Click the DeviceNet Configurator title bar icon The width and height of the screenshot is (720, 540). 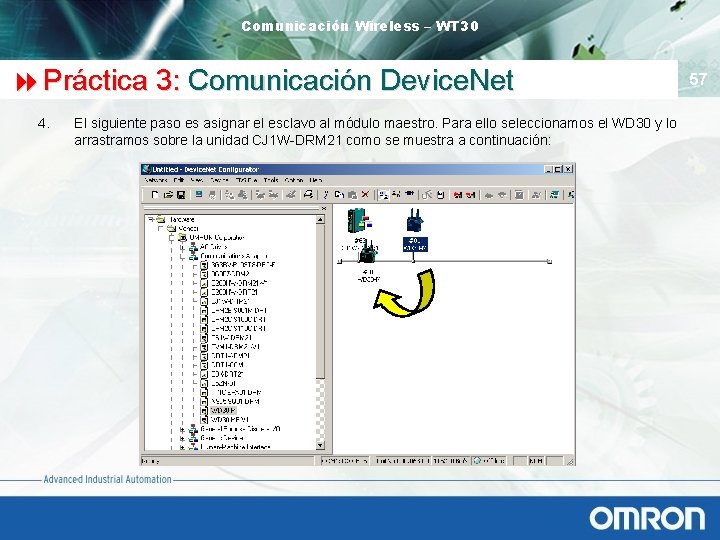click(x=147, y=169)
